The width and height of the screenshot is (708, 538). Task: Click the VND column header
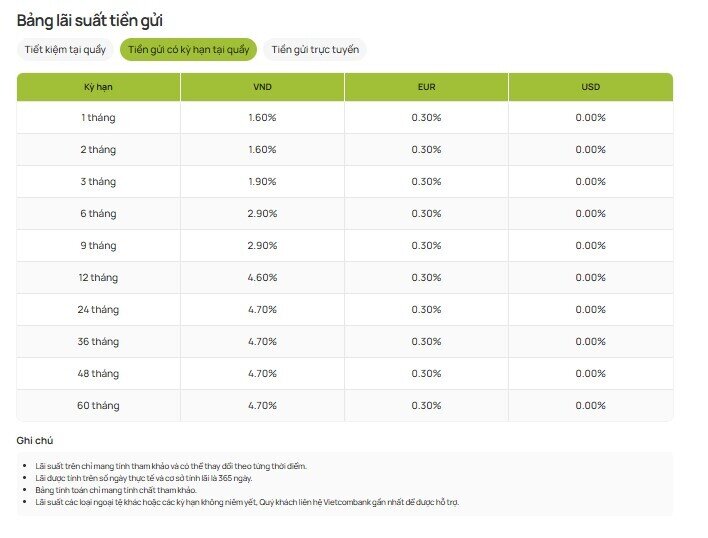[x=262, y=87]
